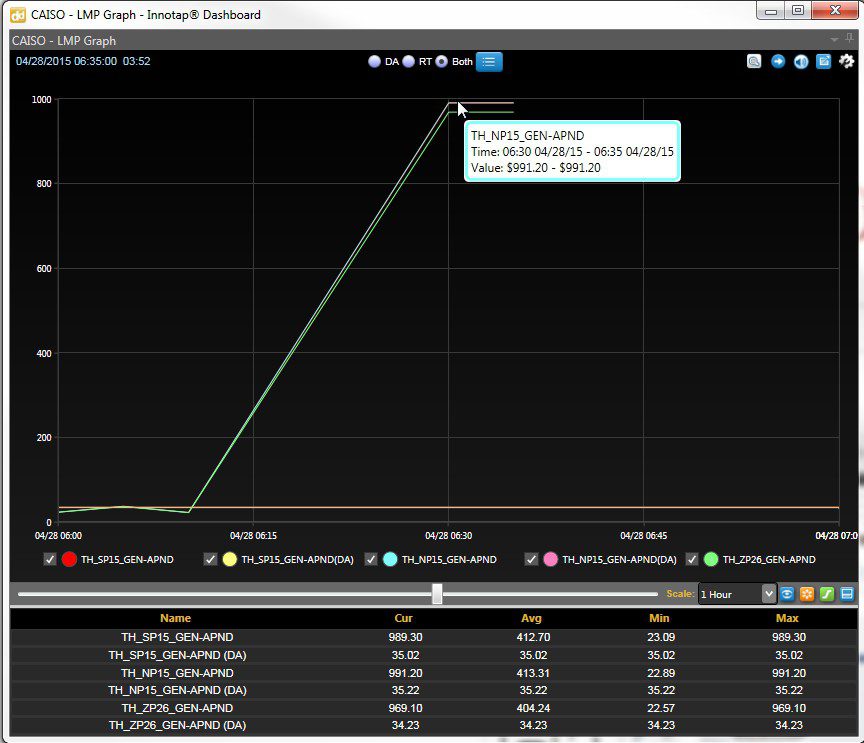Click the TH_NP15_GEN-APND(DA) legend label
Viewport: 864px width, 743px height.
point(619,559)
